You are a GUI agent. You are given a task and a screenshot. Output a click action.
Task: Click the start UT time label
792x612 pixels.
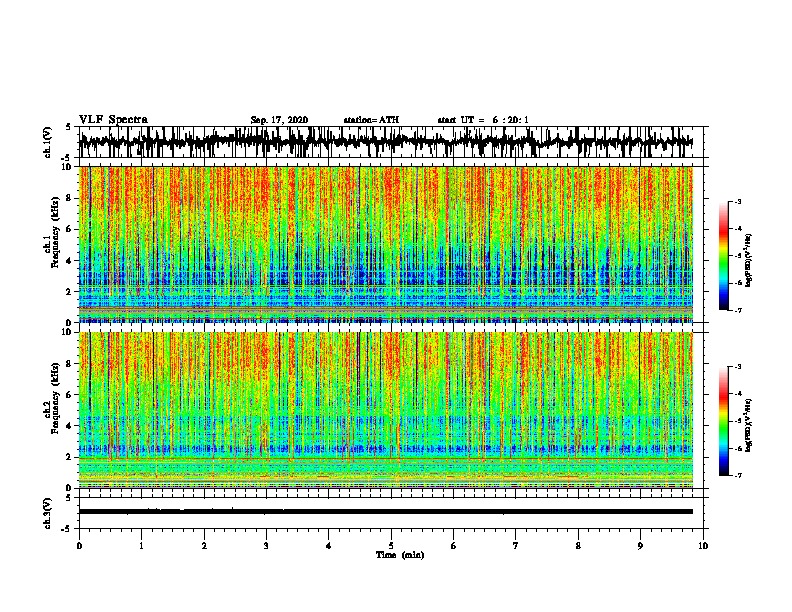tap(483, 120)
